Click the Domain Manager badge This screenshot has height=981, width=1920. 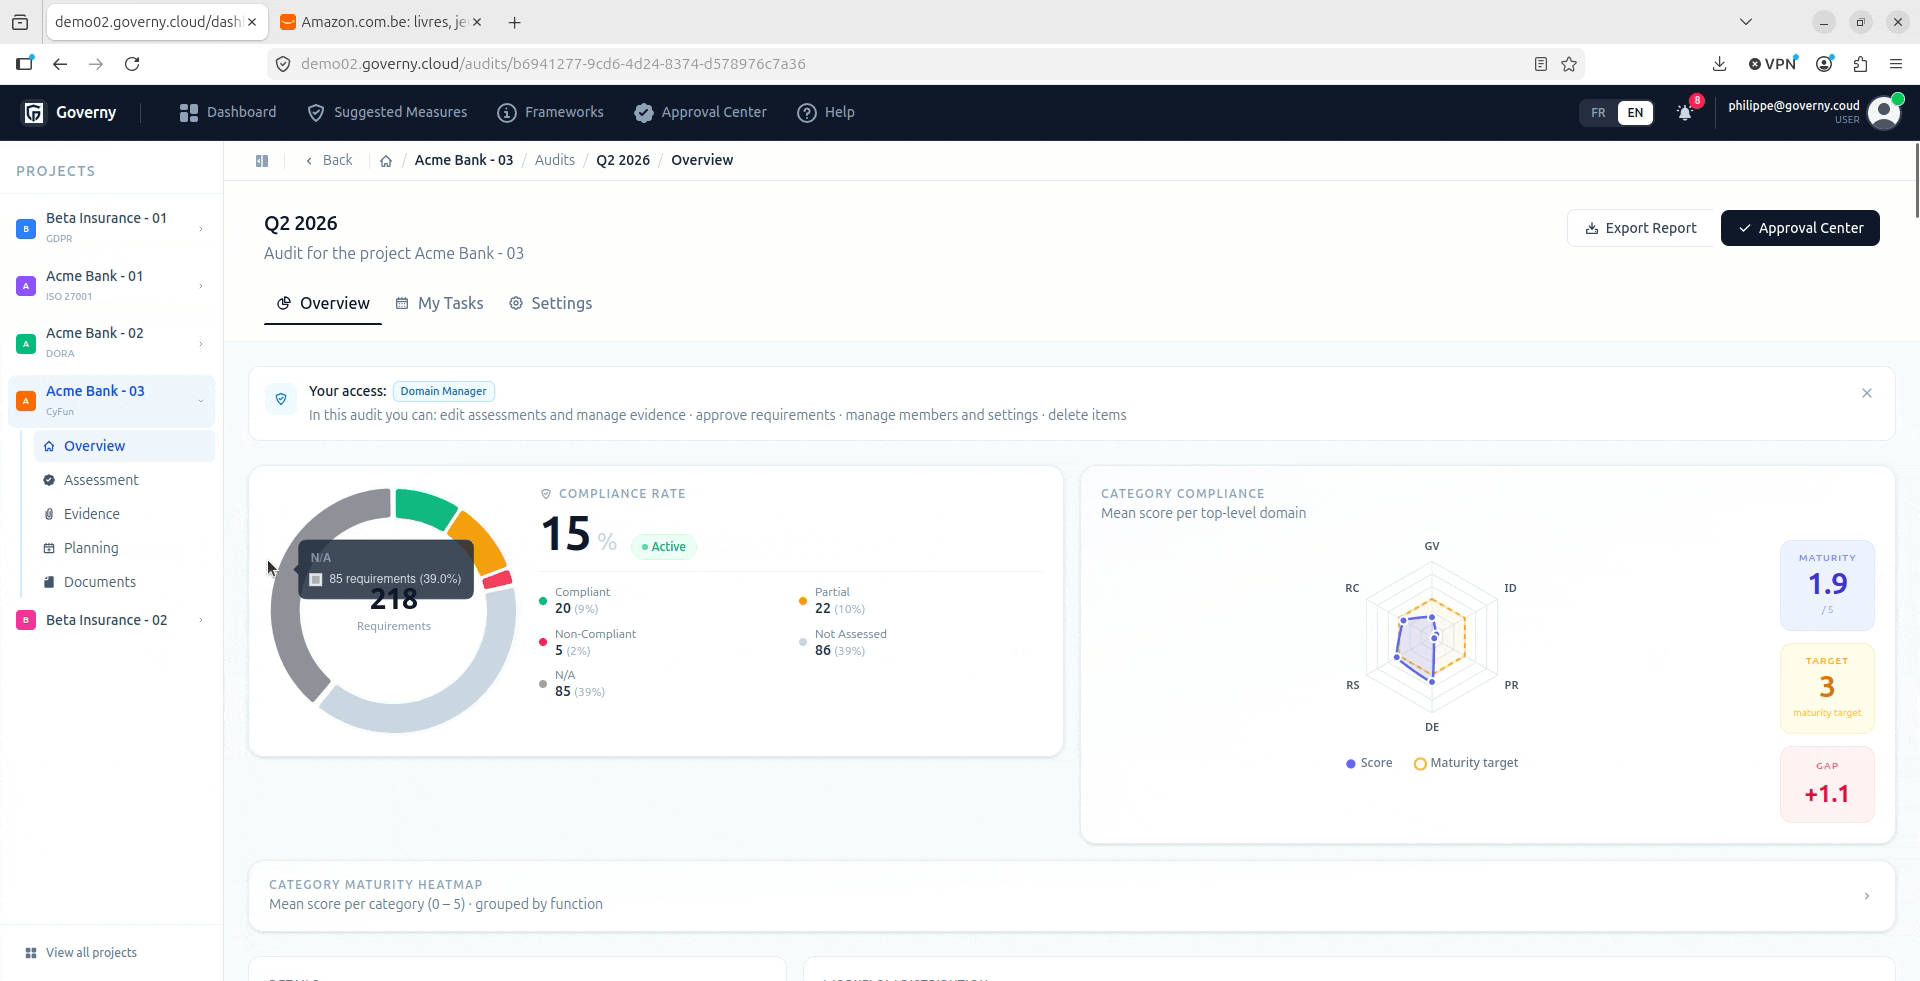[x=443, y=392]
